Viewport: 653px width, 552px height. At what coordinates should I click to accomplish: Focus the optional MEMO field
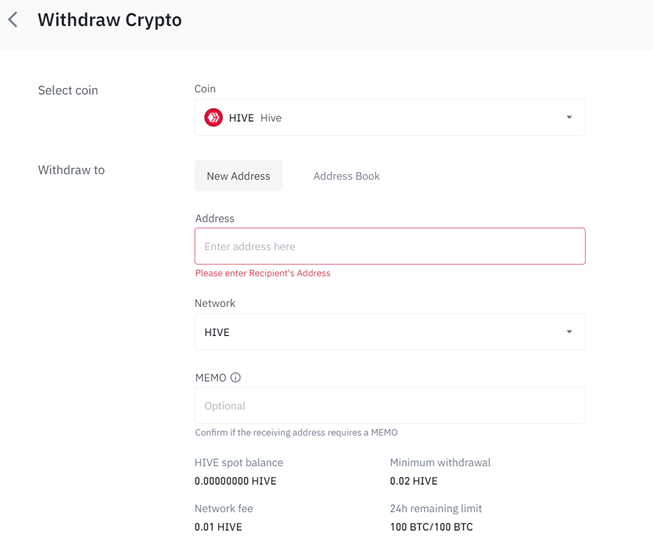(390, 406)
